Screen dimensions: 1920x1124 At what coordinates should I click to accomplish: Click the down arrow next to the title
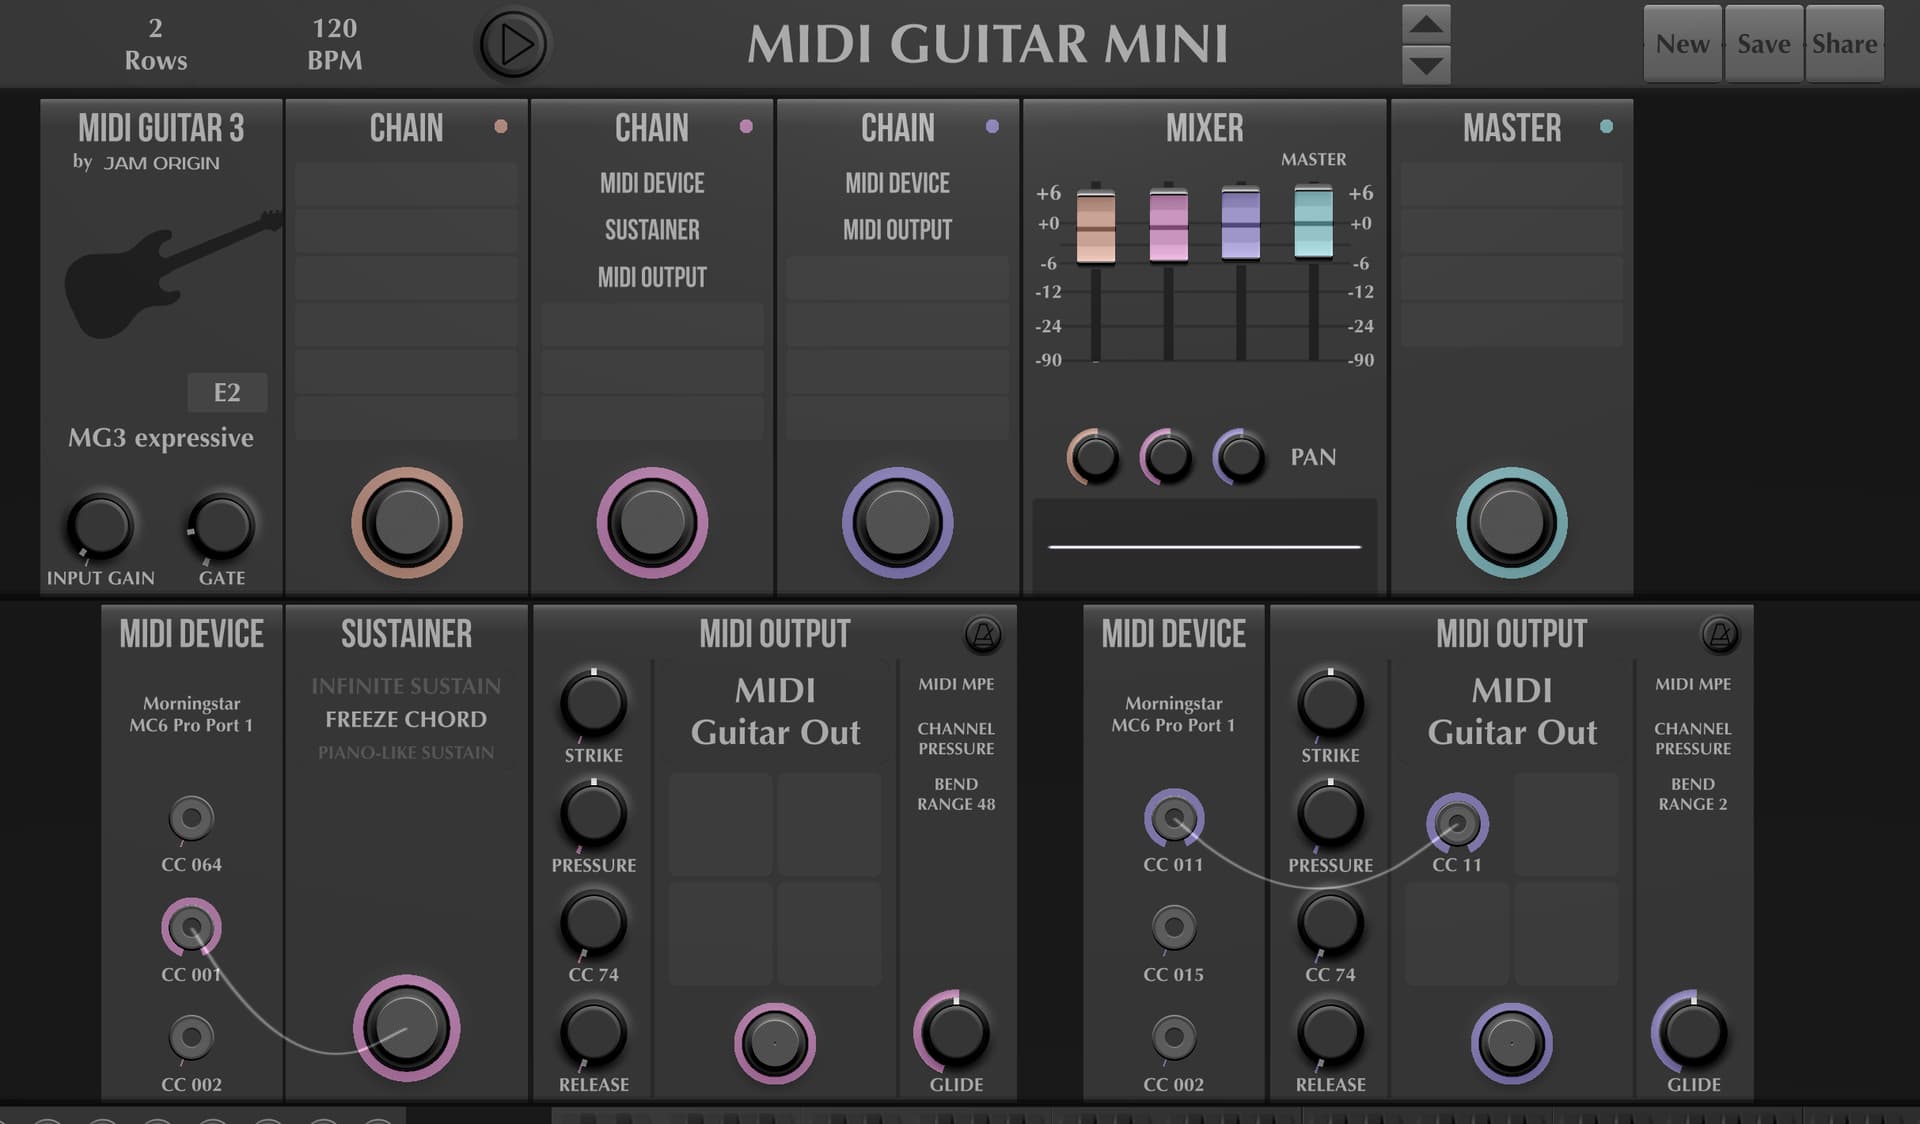pyautogui.click(x=1426, y=66)
